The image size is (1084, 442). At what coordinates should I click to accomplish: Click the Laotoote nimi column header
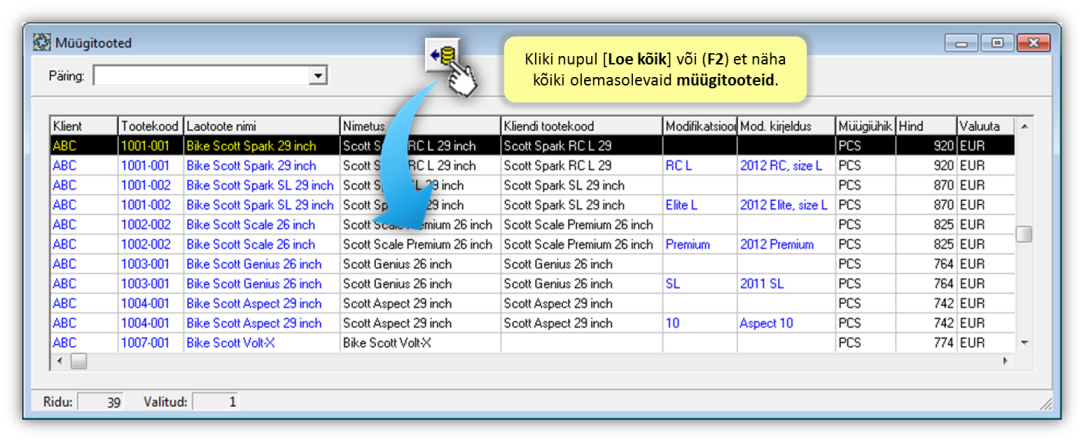pyautogui.click(x=262, y=127)
